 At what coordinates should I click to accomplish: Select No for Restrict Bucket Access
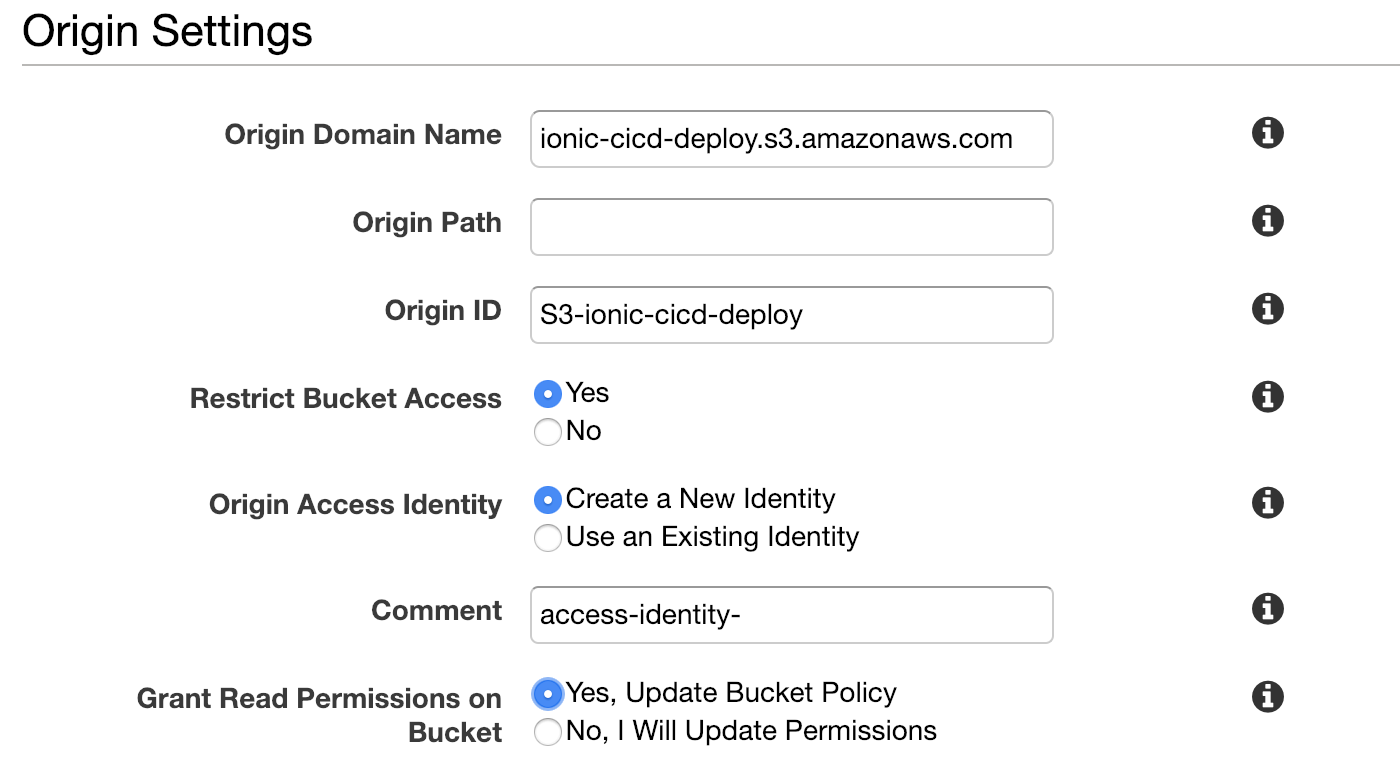(548, 432)
